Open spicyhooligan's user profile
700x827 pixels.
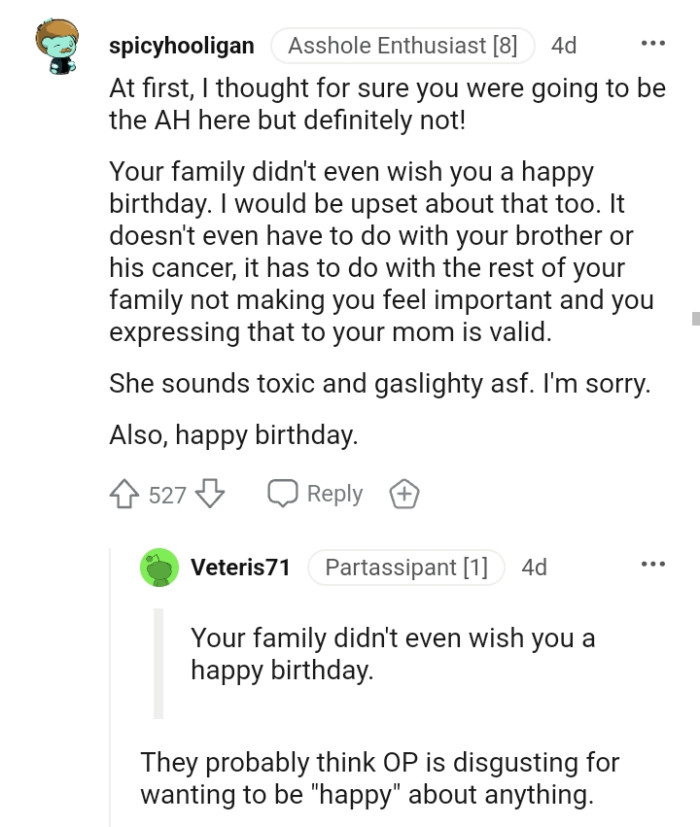[183, 45]
